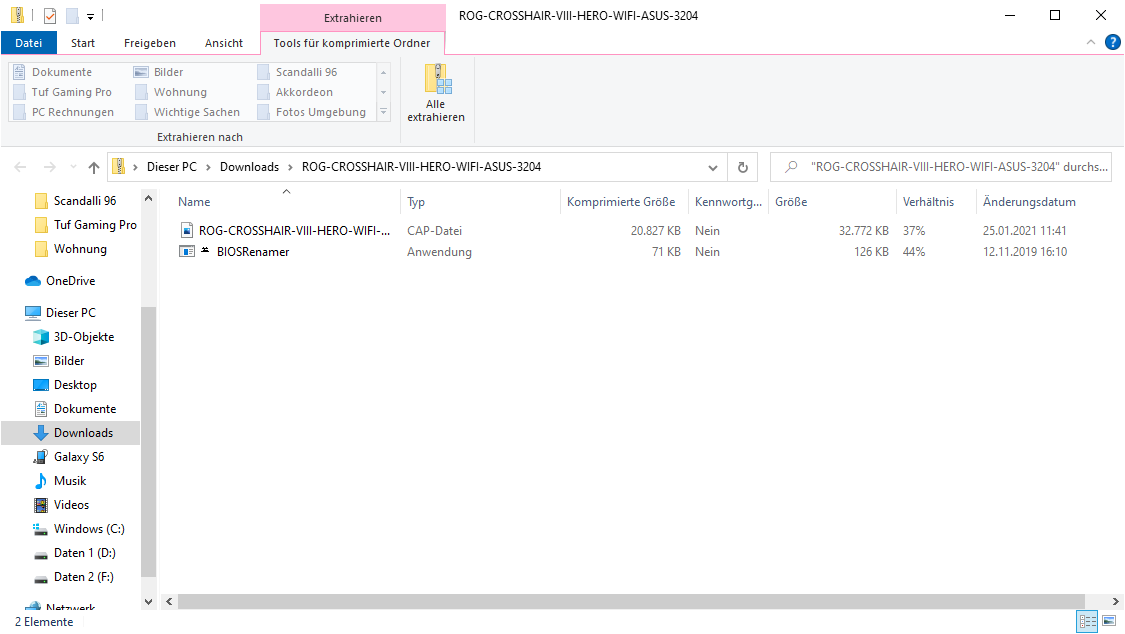Screen dimensions: 1125x634
Task: Select the BIOSRenamer application file
Action: pyautogui.click(x=235, y=252)
